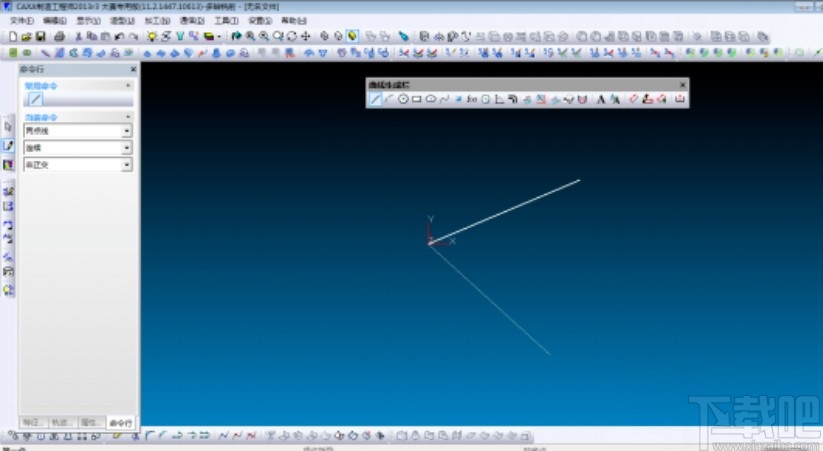The width and height of the screenshot is (823, 451).
Task: Select the Rectangle tool in curve toolbar
Action: tap(417, 99)
